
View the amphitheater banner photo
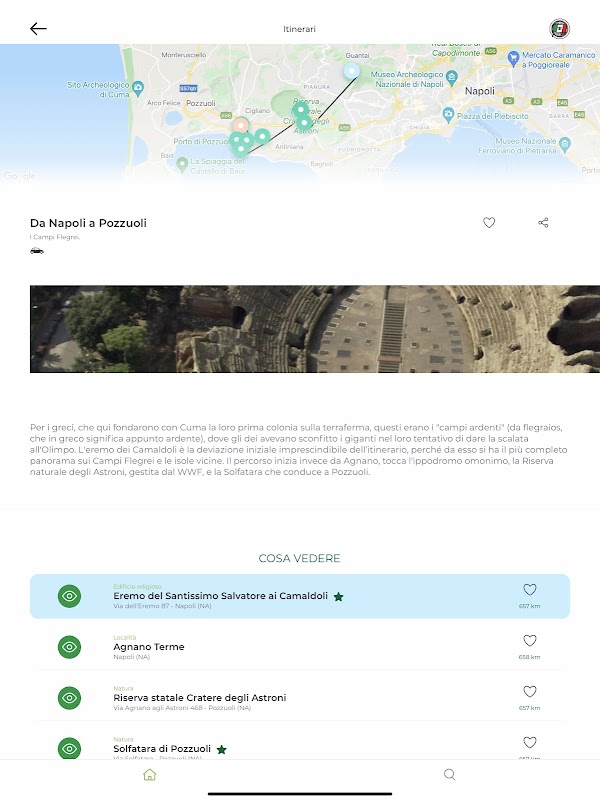coord(315,329)
